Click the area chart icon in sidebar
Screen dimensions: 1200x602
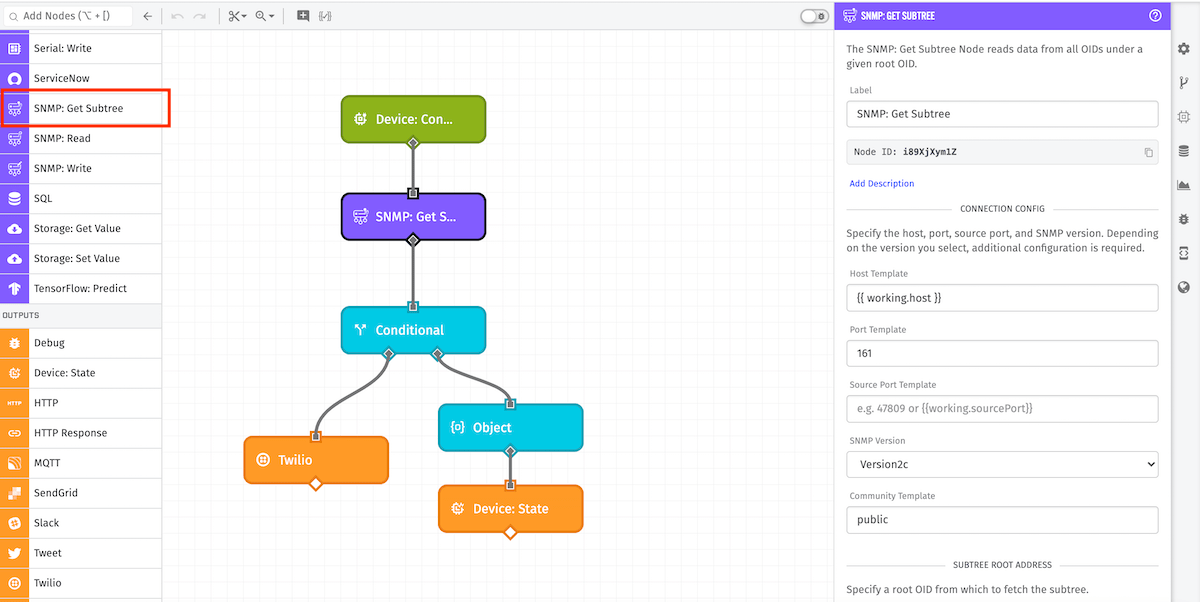pyautogui.click(x=1184, y=185)
